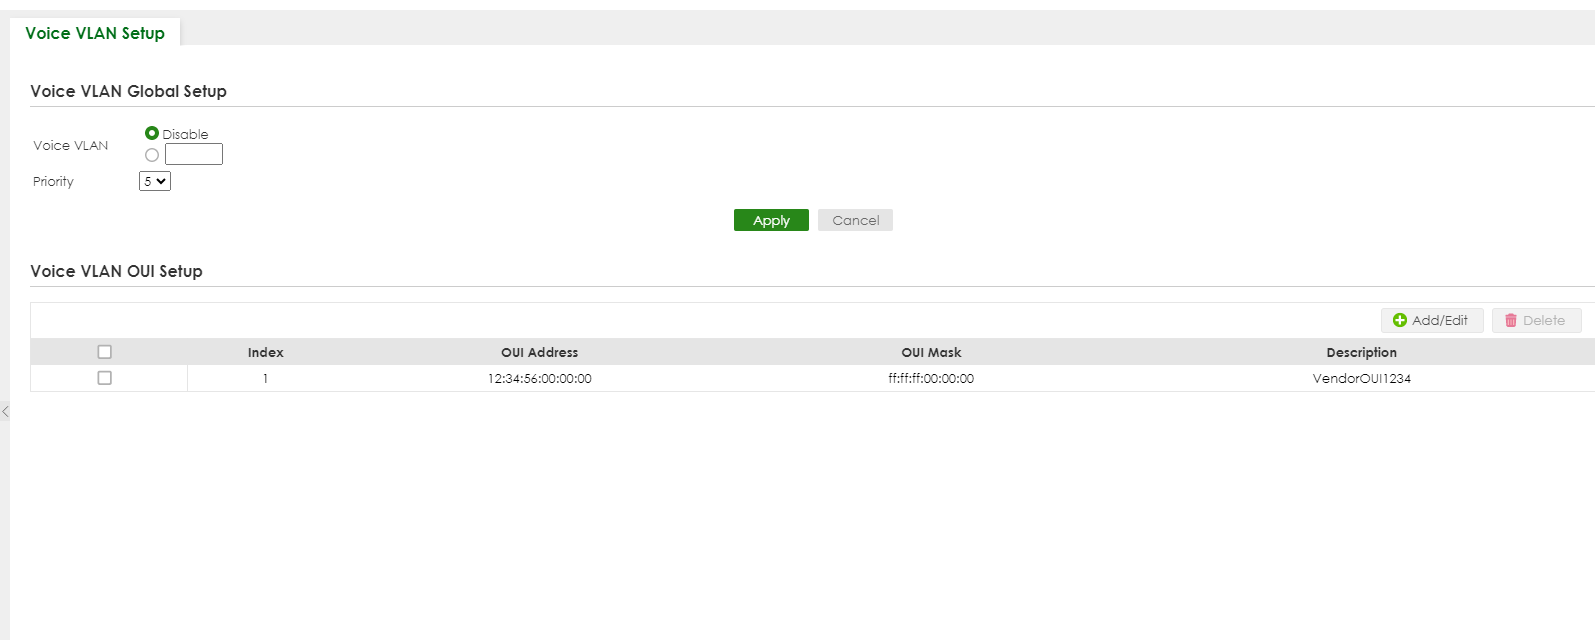The width and height of the screenshot is (1595, 640).
Task: Expand the side panel with left-edge arrow
Action: pyautogui.click(x=5, y=411)
